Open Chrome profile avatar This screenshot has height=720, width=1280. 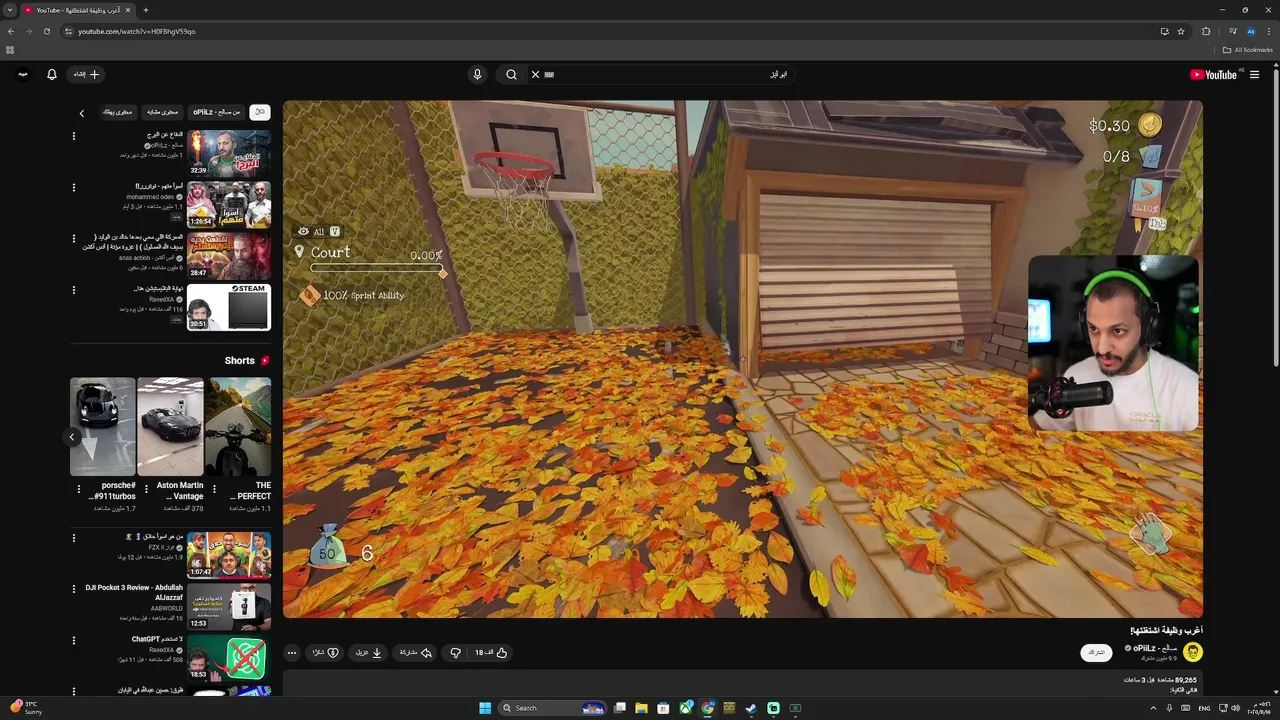[1250, 31]
